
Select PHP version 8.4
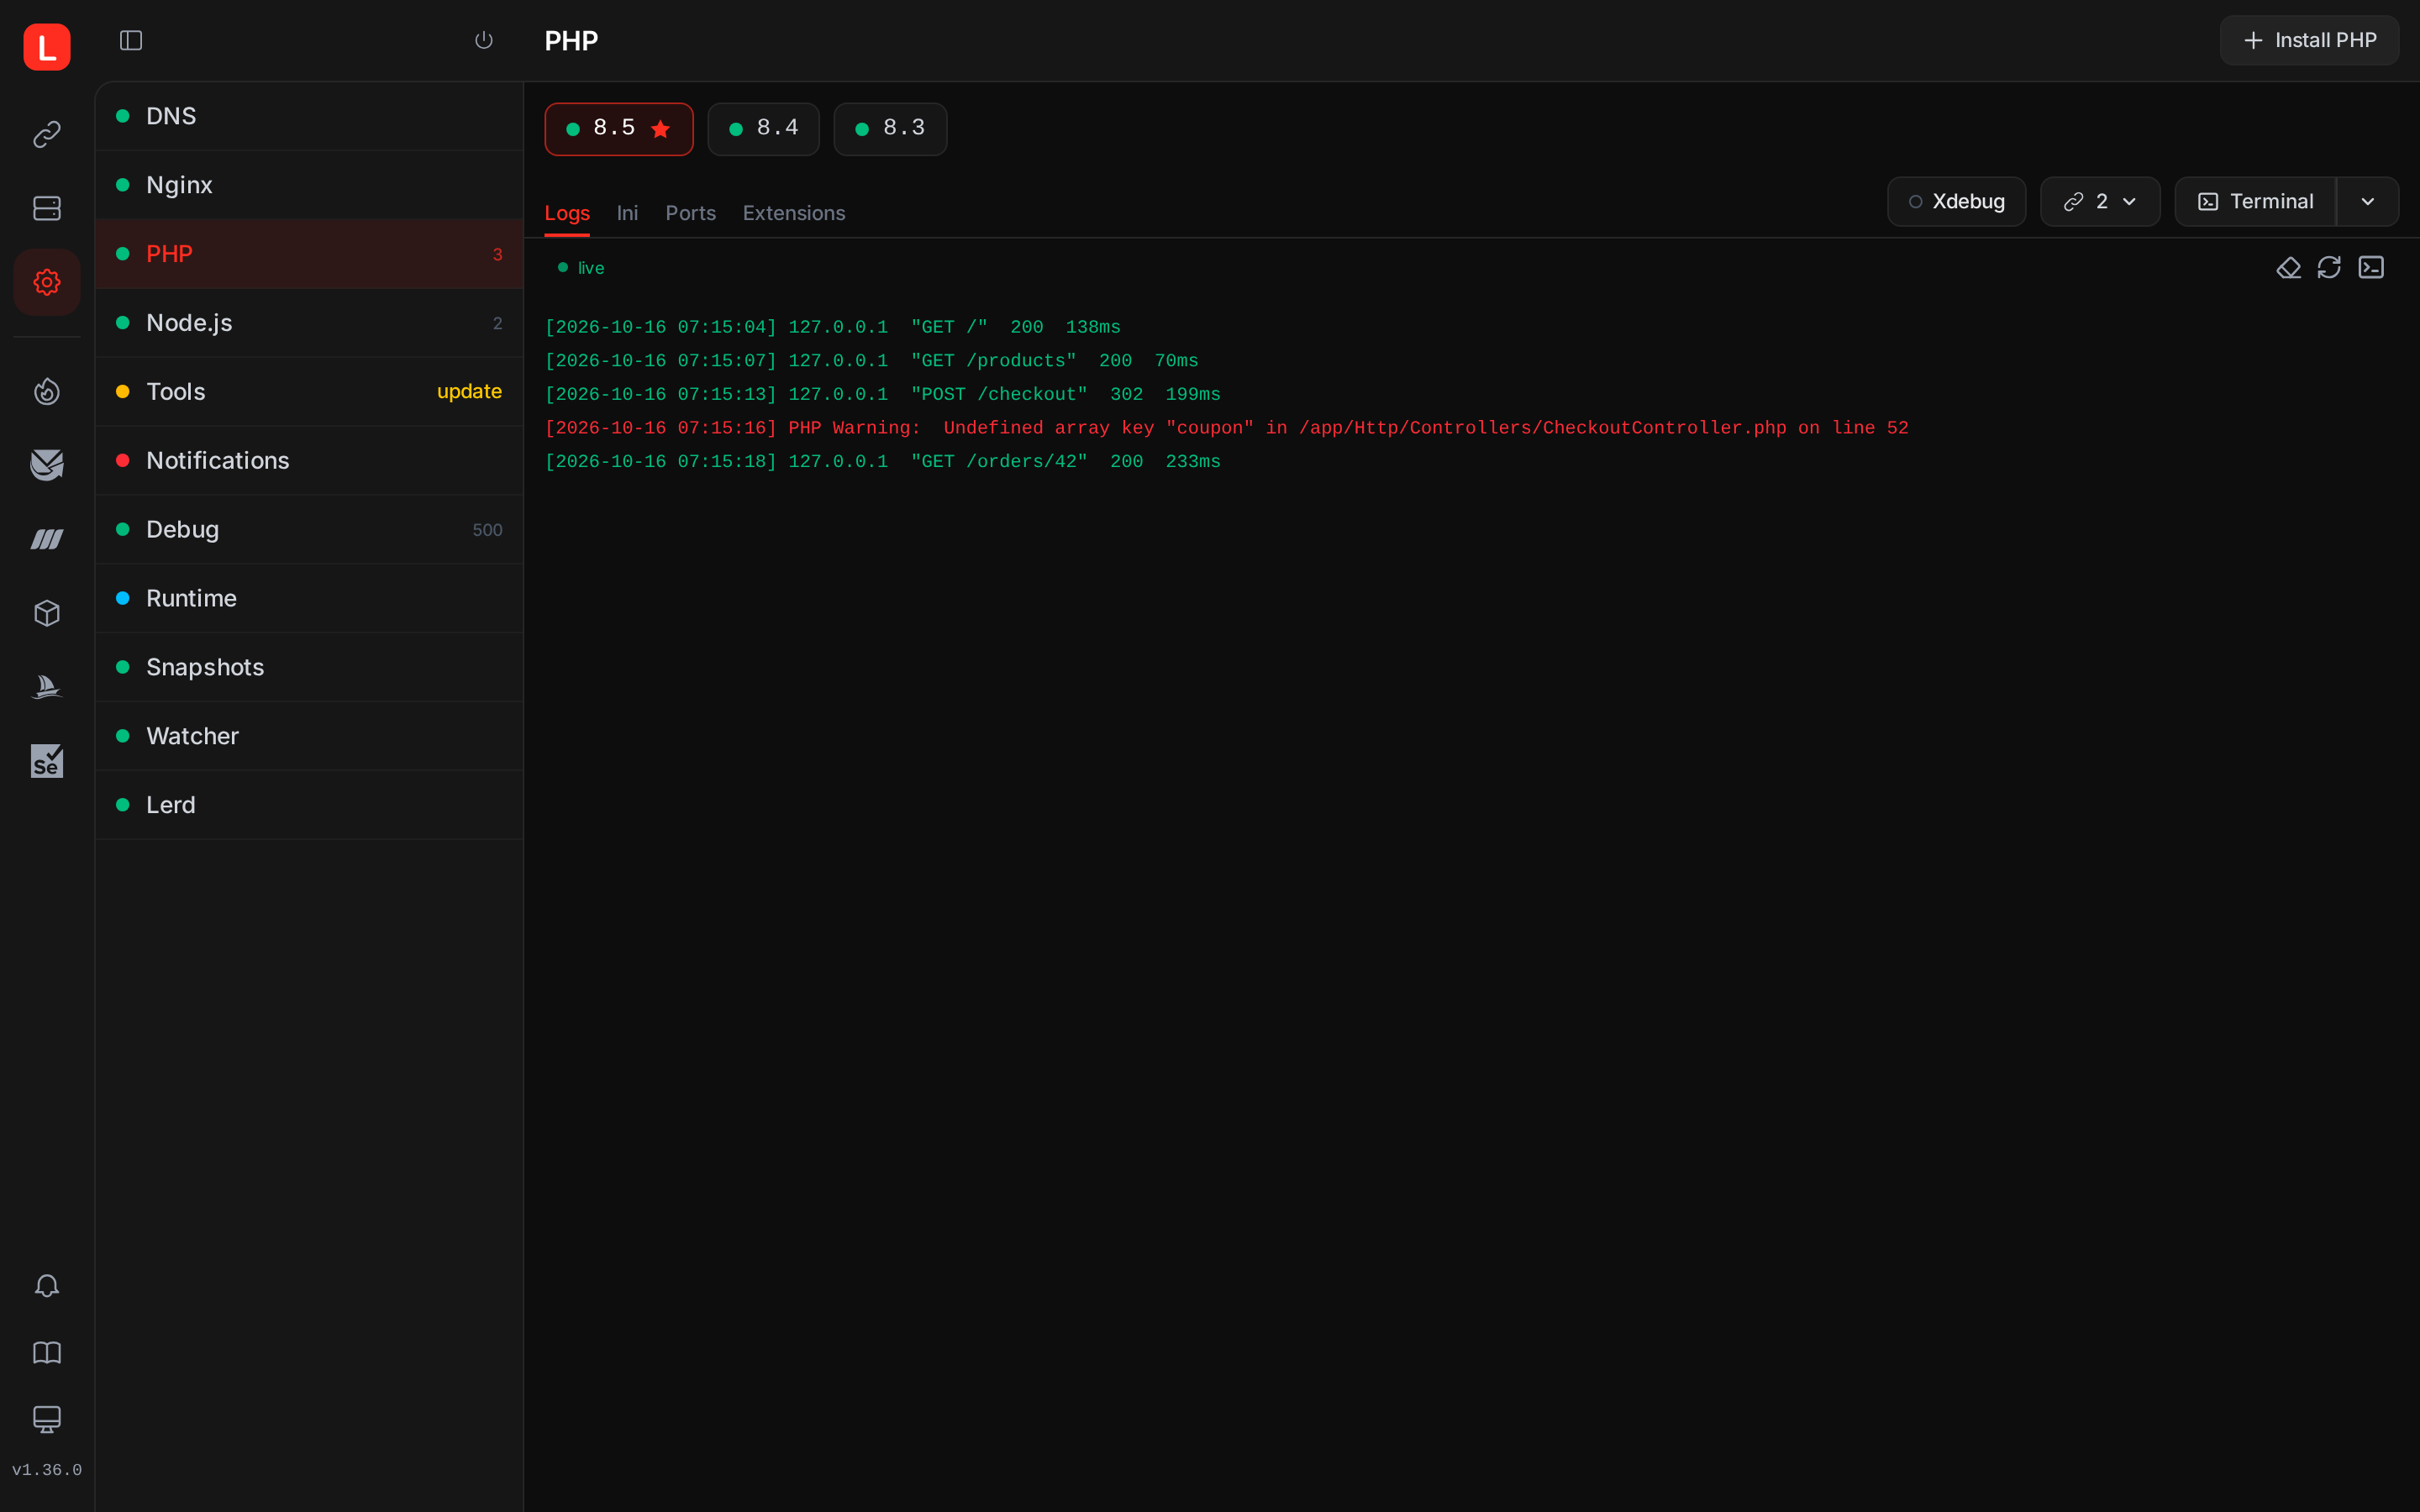(x=763, y=129)
